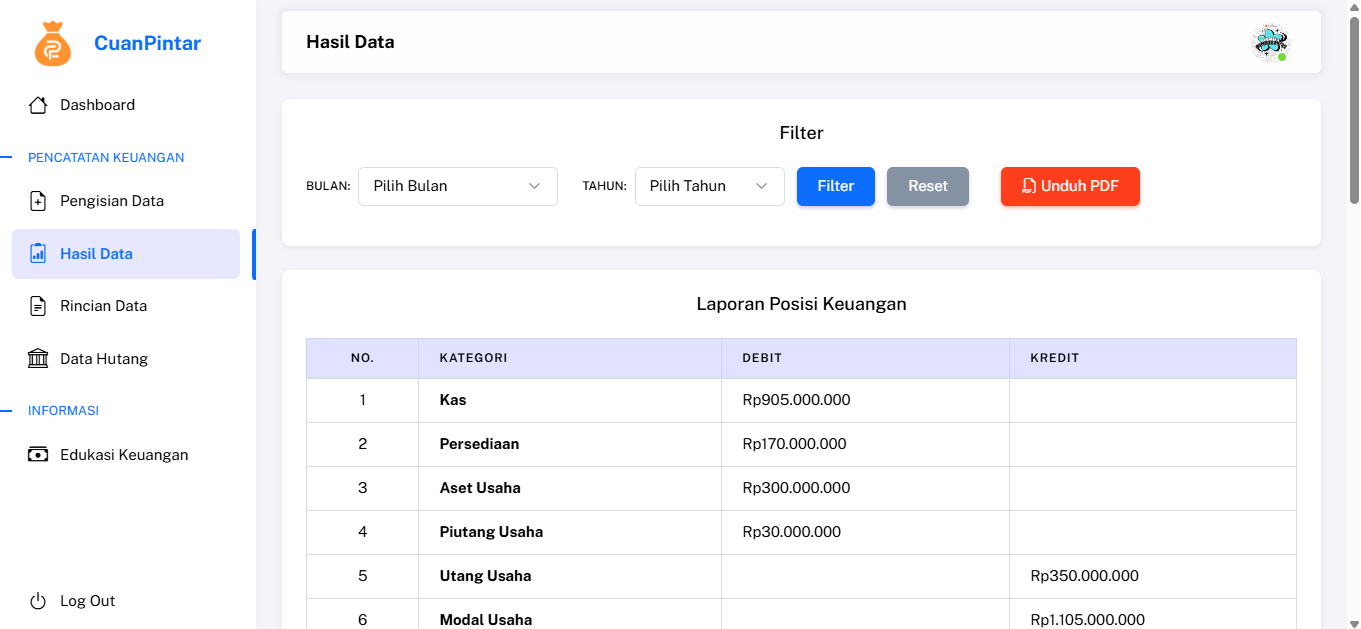Click the Pengisian Data file-plus icon
1361x629 pixels.
(38, 201)
